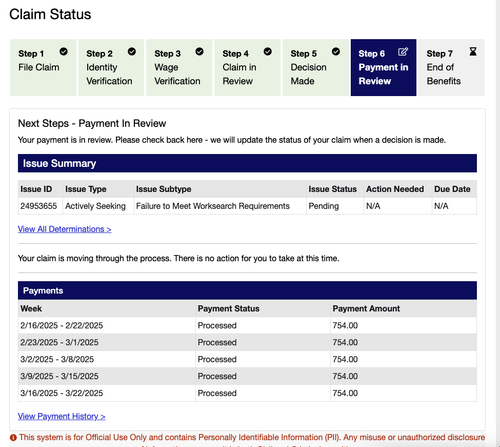This screenshot has width=500, height=447.
Task: Open the Step 7 End of Benefits tab
Action: 451,68
